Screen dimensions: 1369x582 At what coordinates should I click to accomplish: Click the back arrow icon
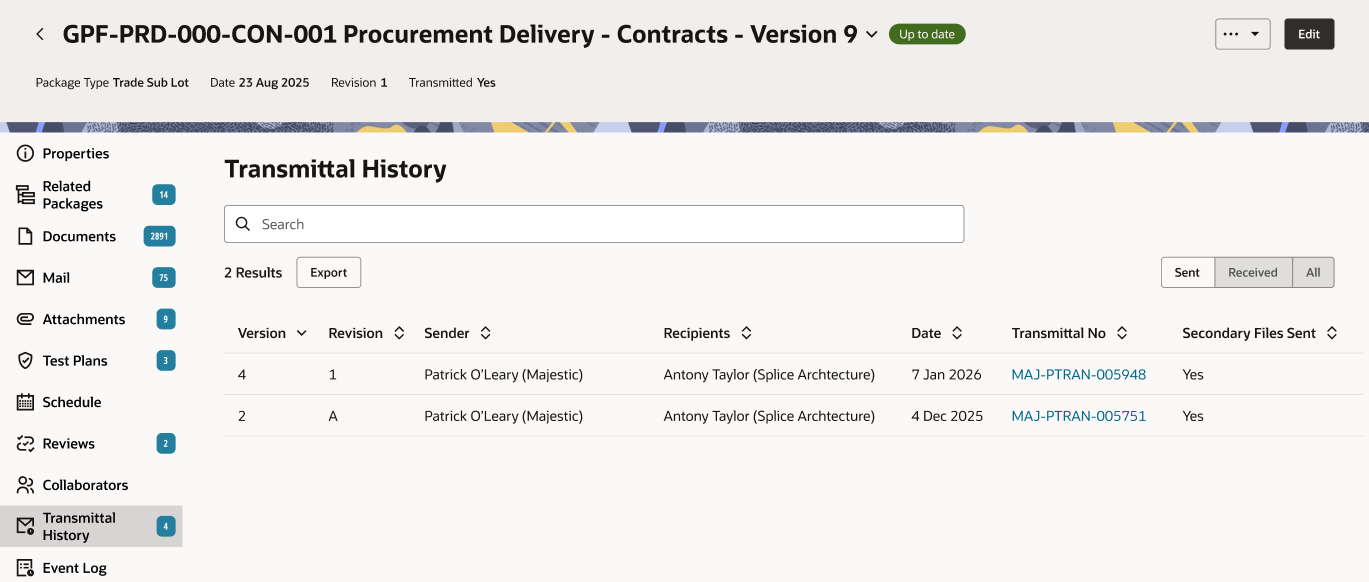click(40, 34)
